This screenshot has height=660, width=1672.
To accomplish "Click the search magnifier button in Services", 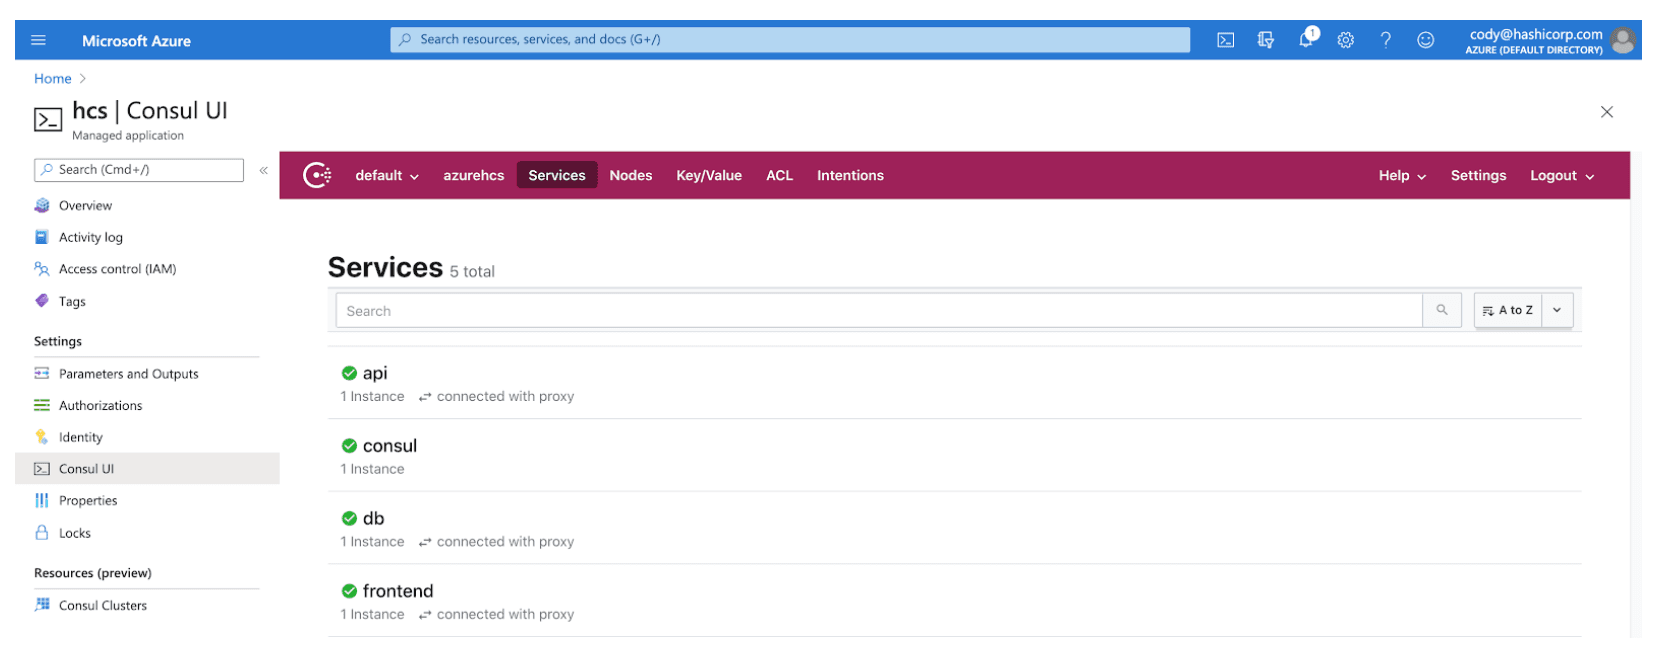I will (1442, 310).
